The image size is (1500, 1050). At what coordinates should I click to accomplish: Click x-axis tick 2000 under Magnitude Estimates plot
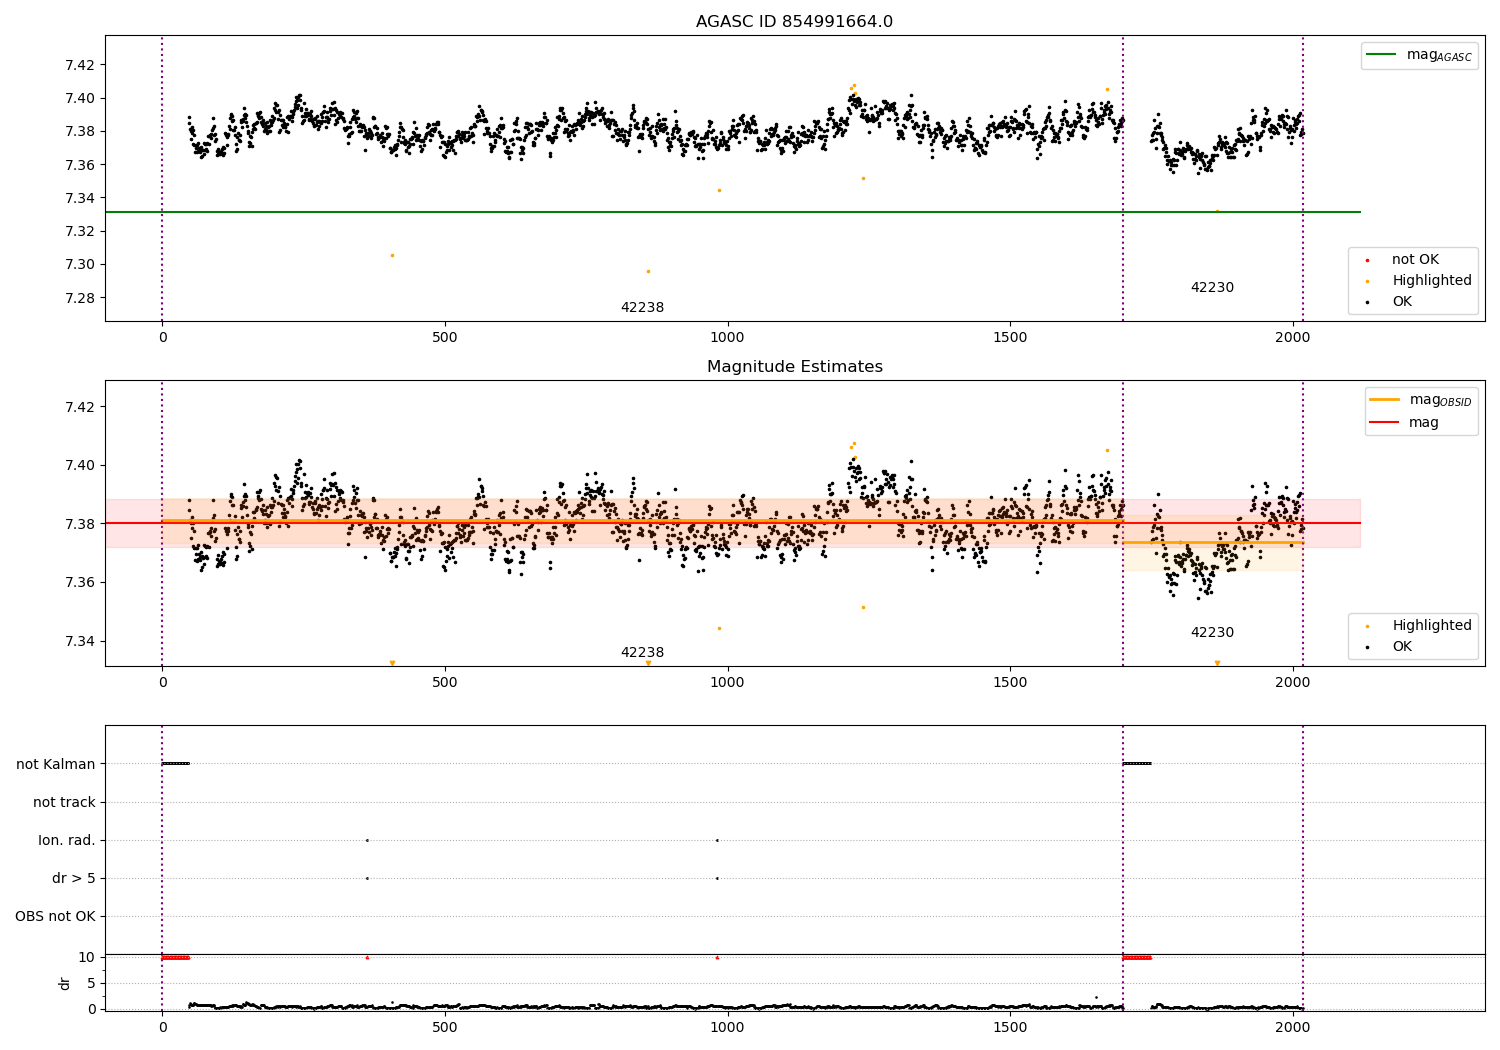tap(1292, 682)
